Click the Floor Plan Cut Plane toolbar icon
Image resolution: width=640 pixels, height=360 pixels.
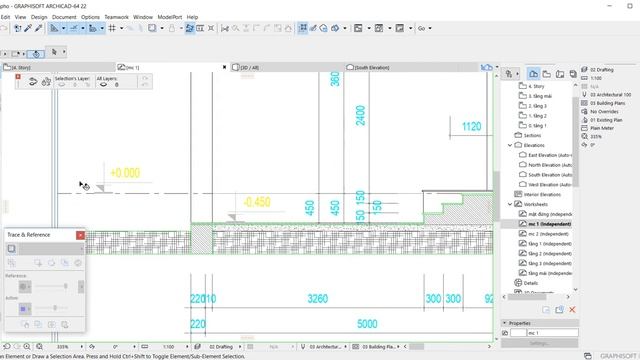358,28
